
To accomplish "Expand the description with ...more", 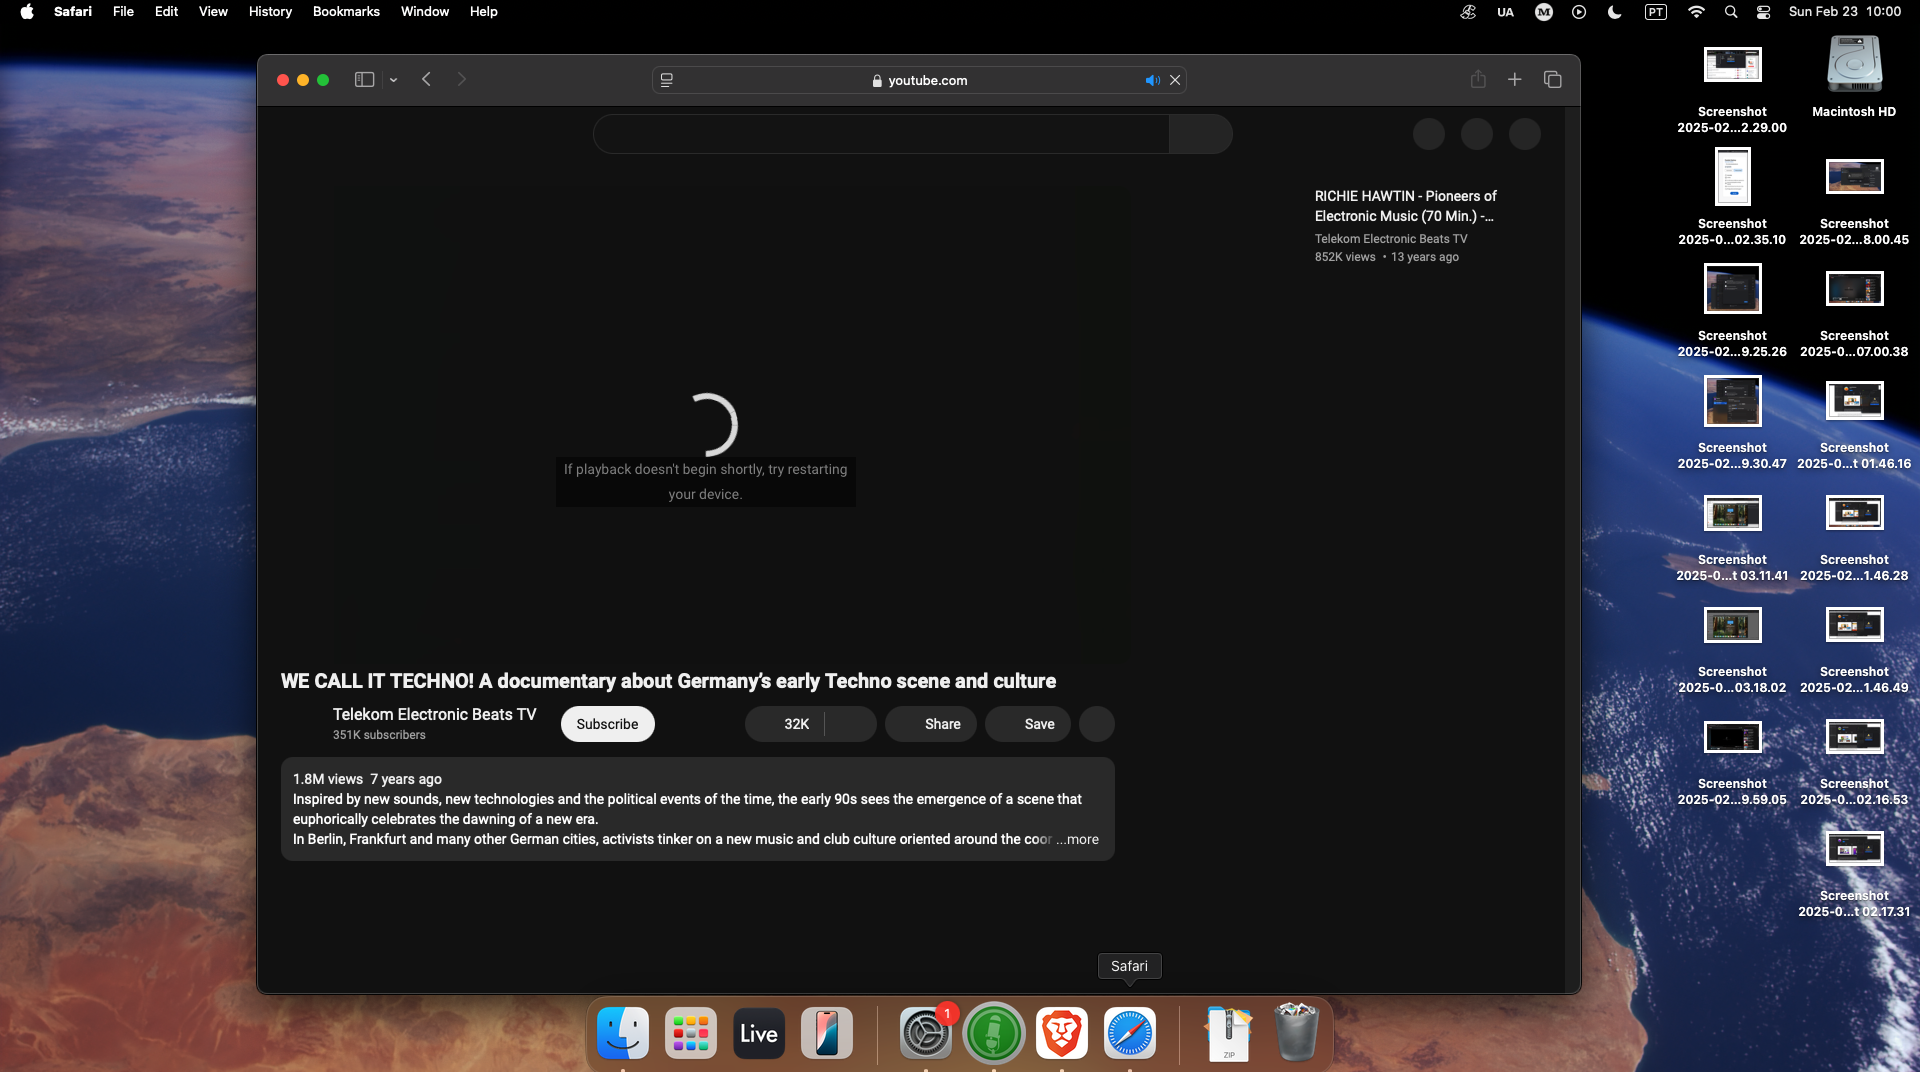I will pos(1078,839).
